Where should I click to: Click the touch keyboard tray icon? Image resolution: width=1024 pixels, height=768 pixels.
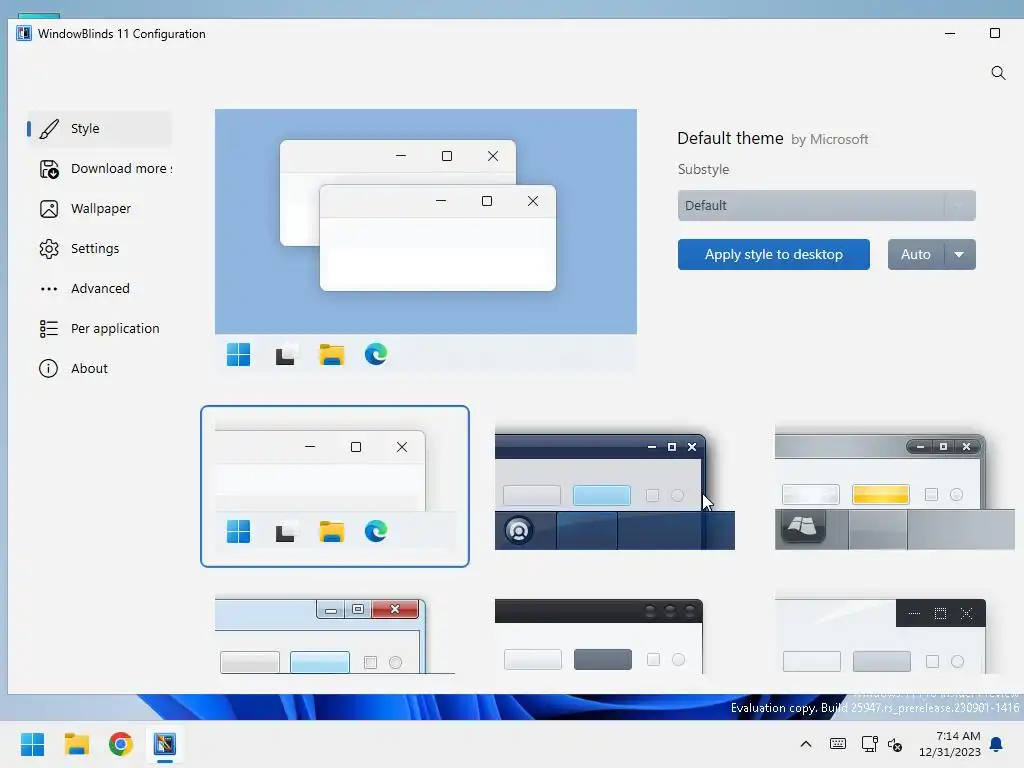click(838, 744)
